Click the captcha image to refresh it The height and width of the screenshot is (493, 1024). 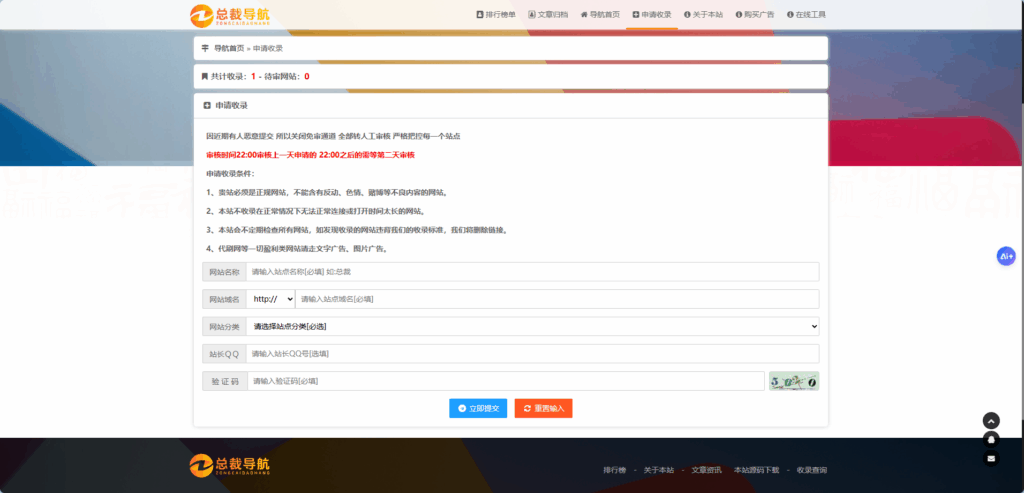(794, 381)
